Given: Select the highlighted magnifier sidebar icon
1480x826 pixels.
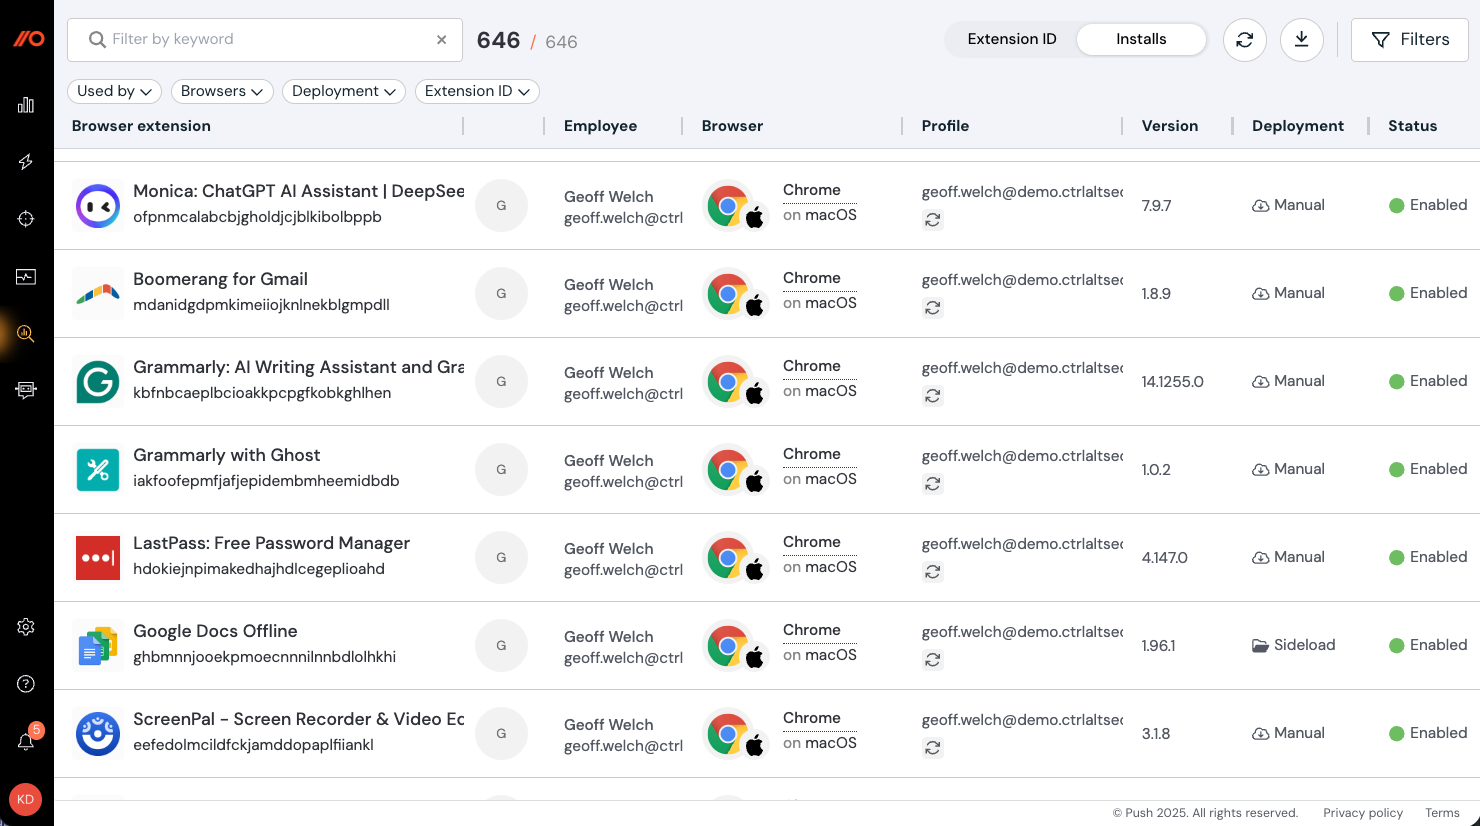Looking at the screenshot, I should pos(26,333).
